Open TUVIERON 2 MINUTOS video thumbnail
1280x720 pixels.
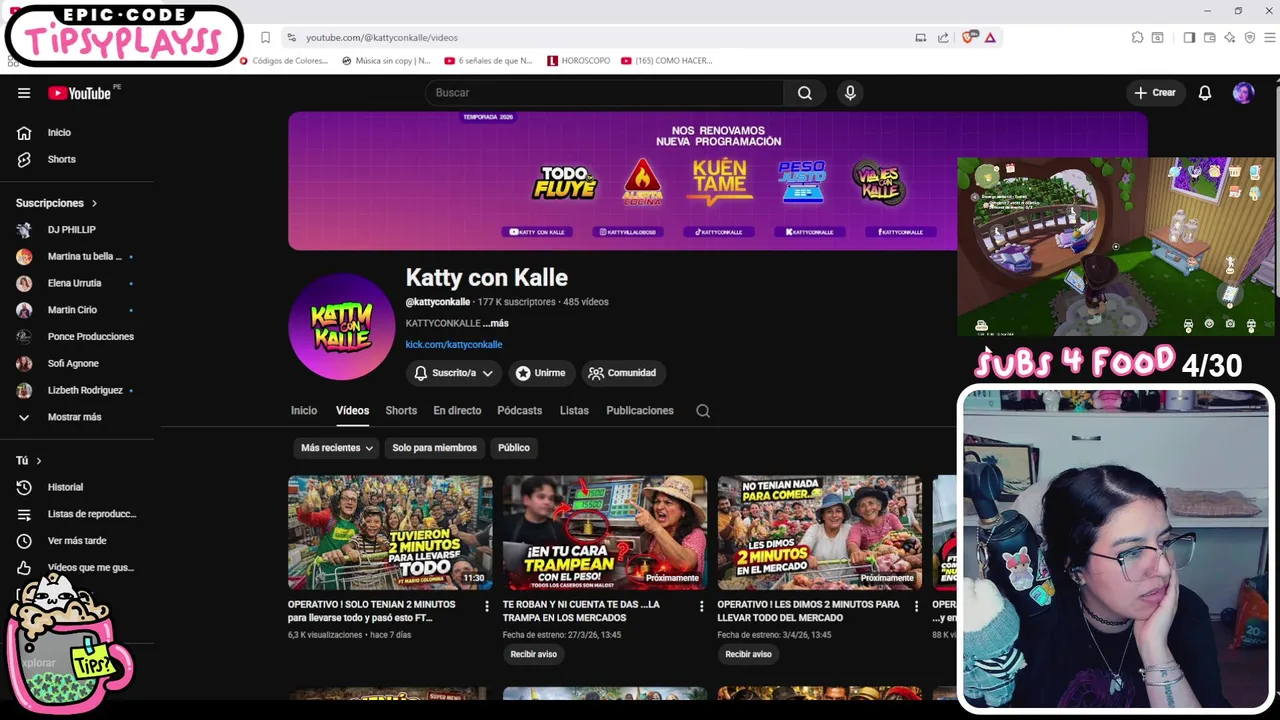point(390,533)
